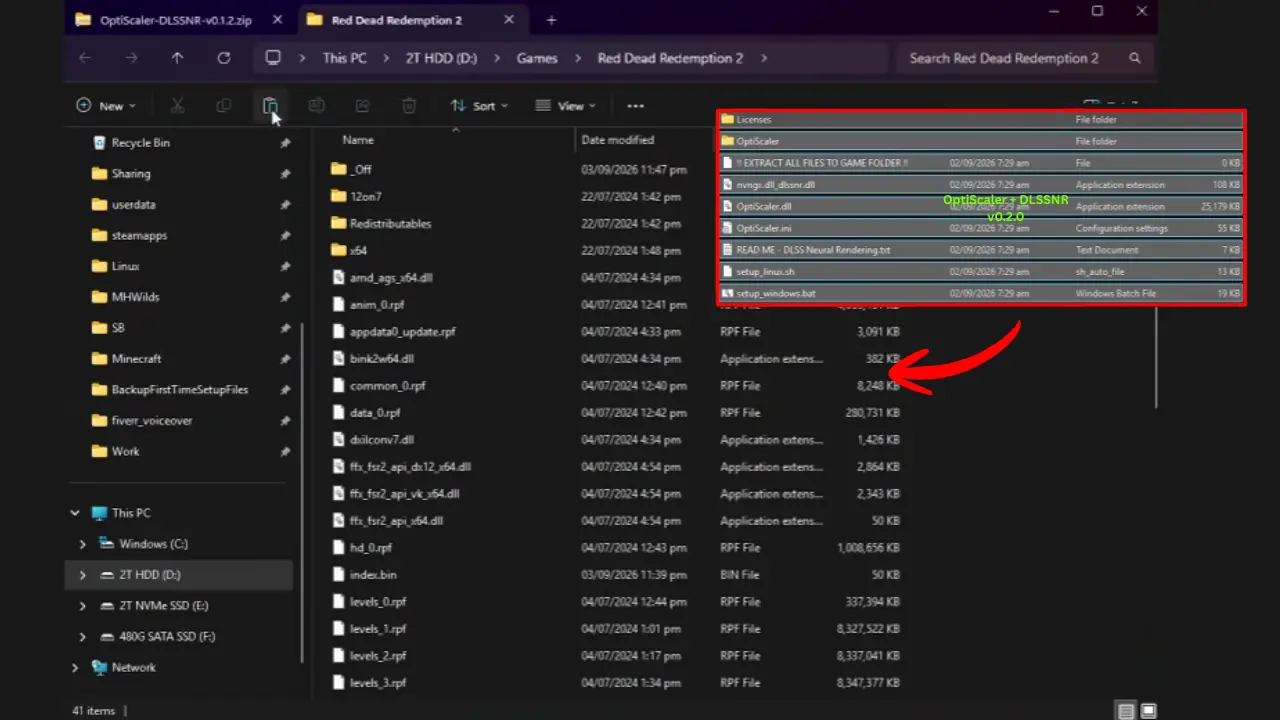Expand 2T HDD (D:) drive node

(x=83, y=575)
